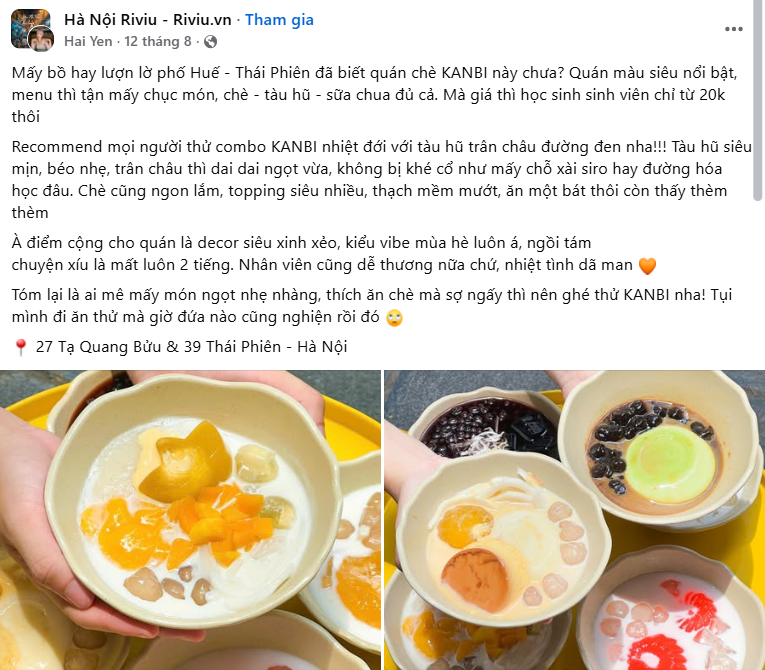Open the Hai Yen author profile link

click(88, 41)
